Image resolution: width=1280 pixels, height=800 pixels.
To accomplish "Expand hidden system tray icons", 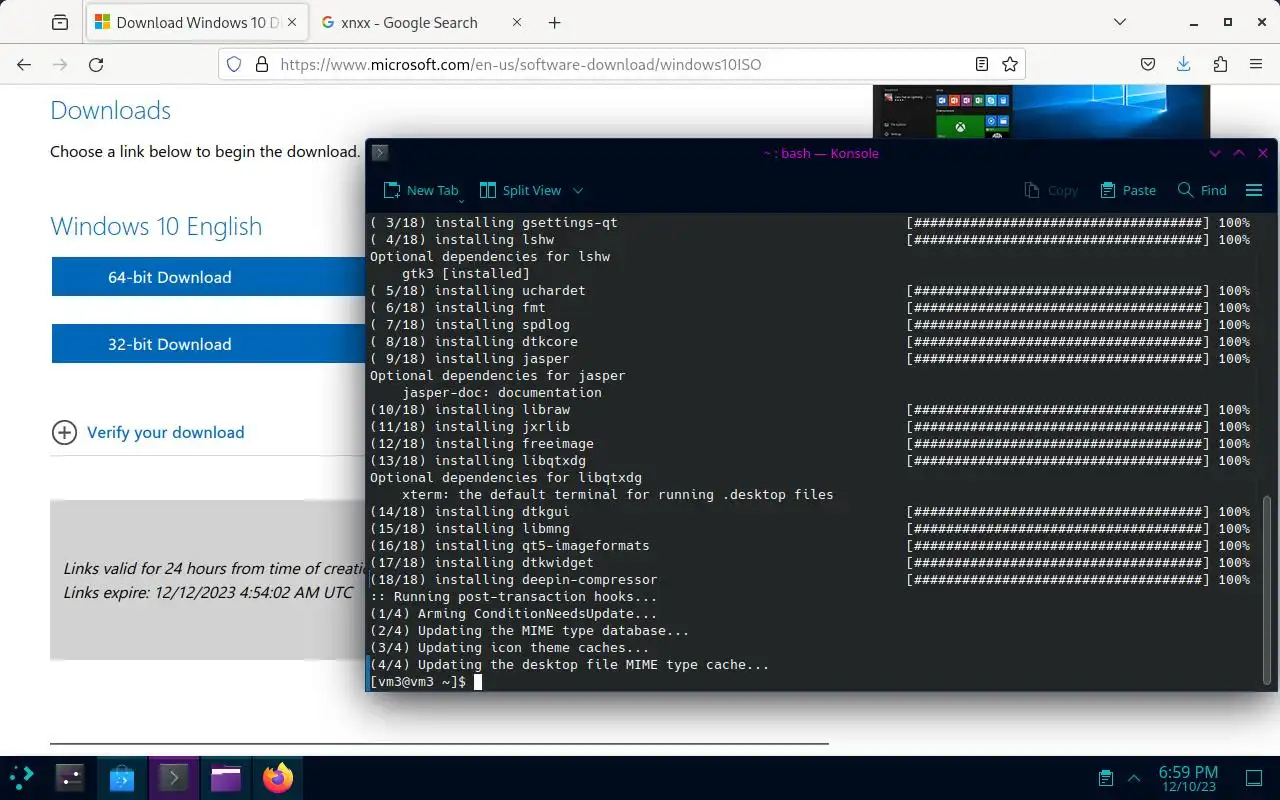I will 1134,777.
